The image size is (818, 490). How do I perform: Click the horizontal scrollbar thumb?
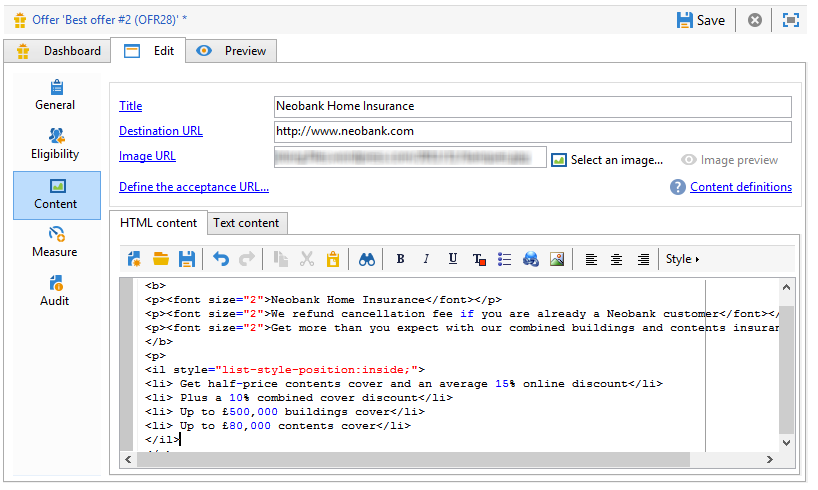[x=413, y=459]
